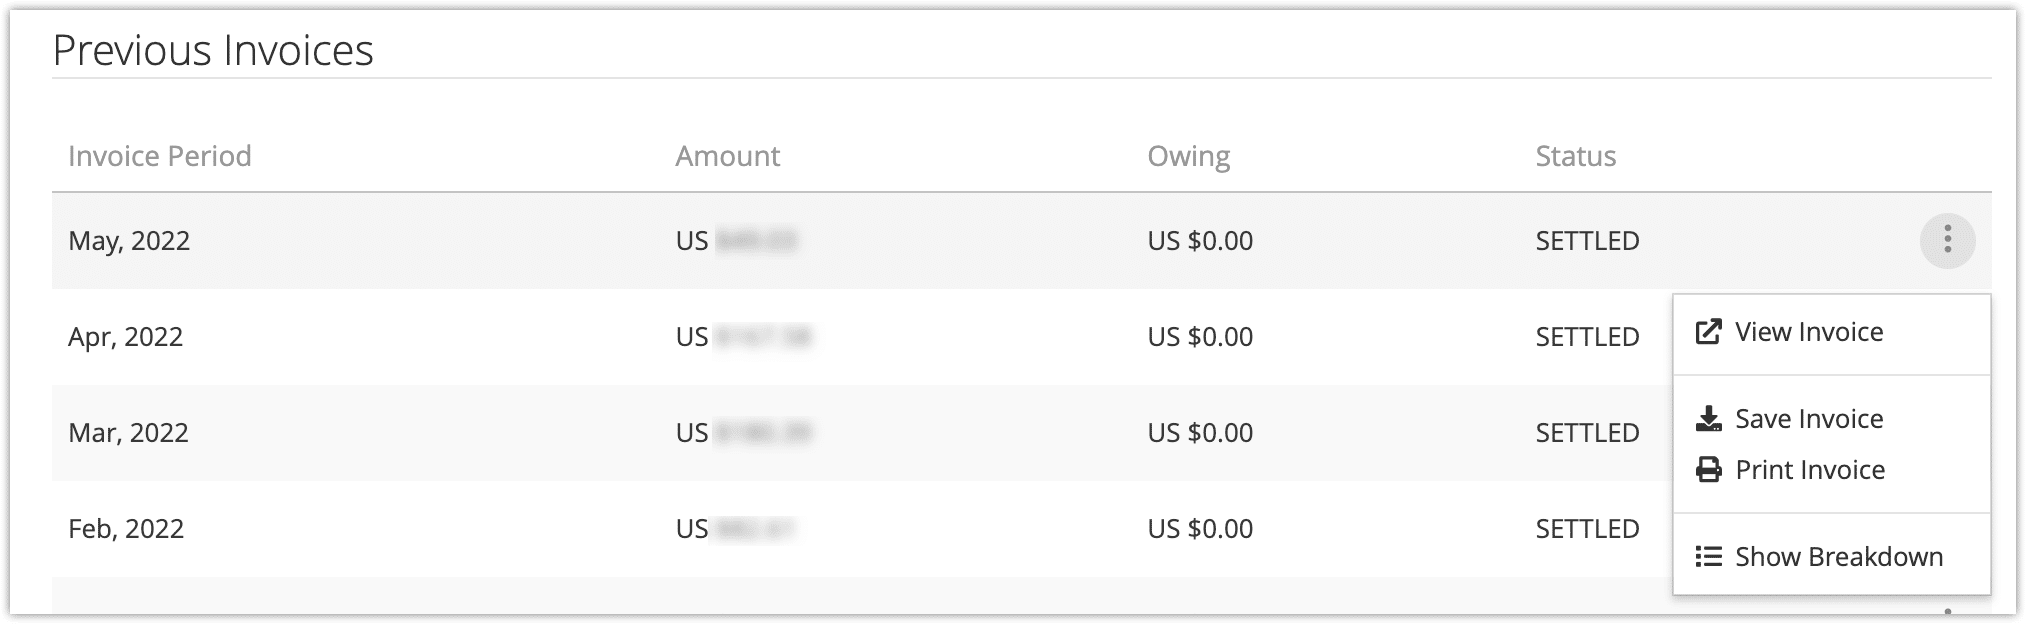Click the Previous Invoices heading
The image size is (2026, 624).
213,50
